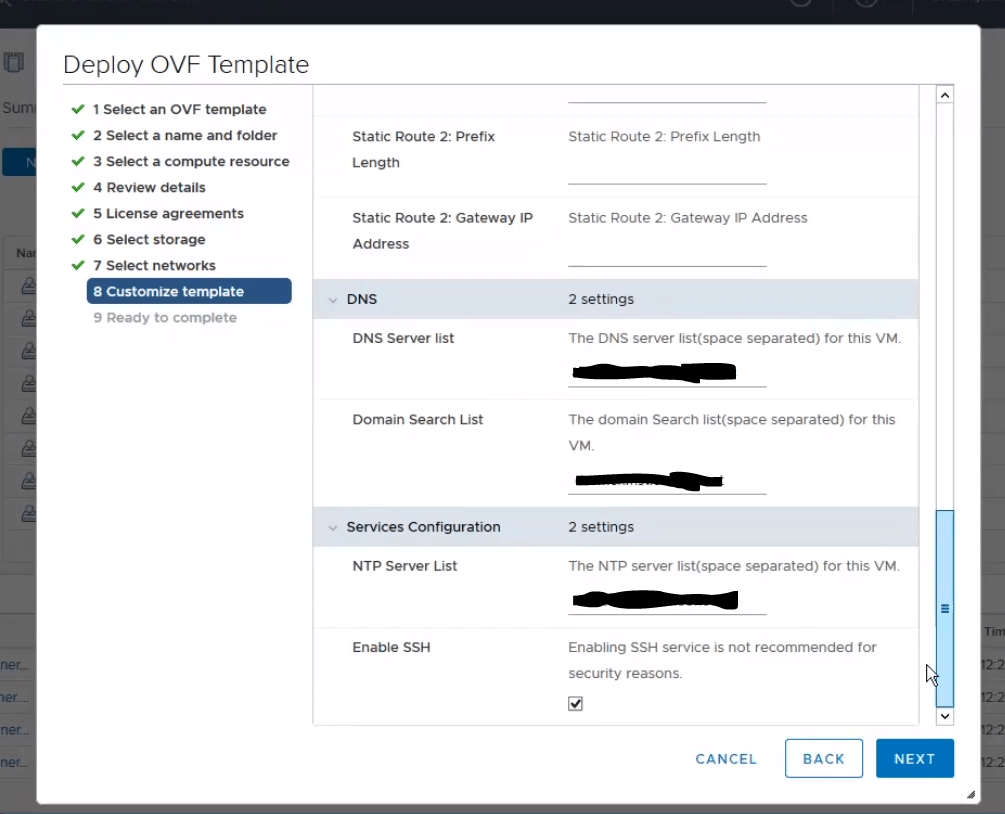Click Static Route 2 Gateway IP field
Screen dimensions: 1005x814
click(666, 254)
